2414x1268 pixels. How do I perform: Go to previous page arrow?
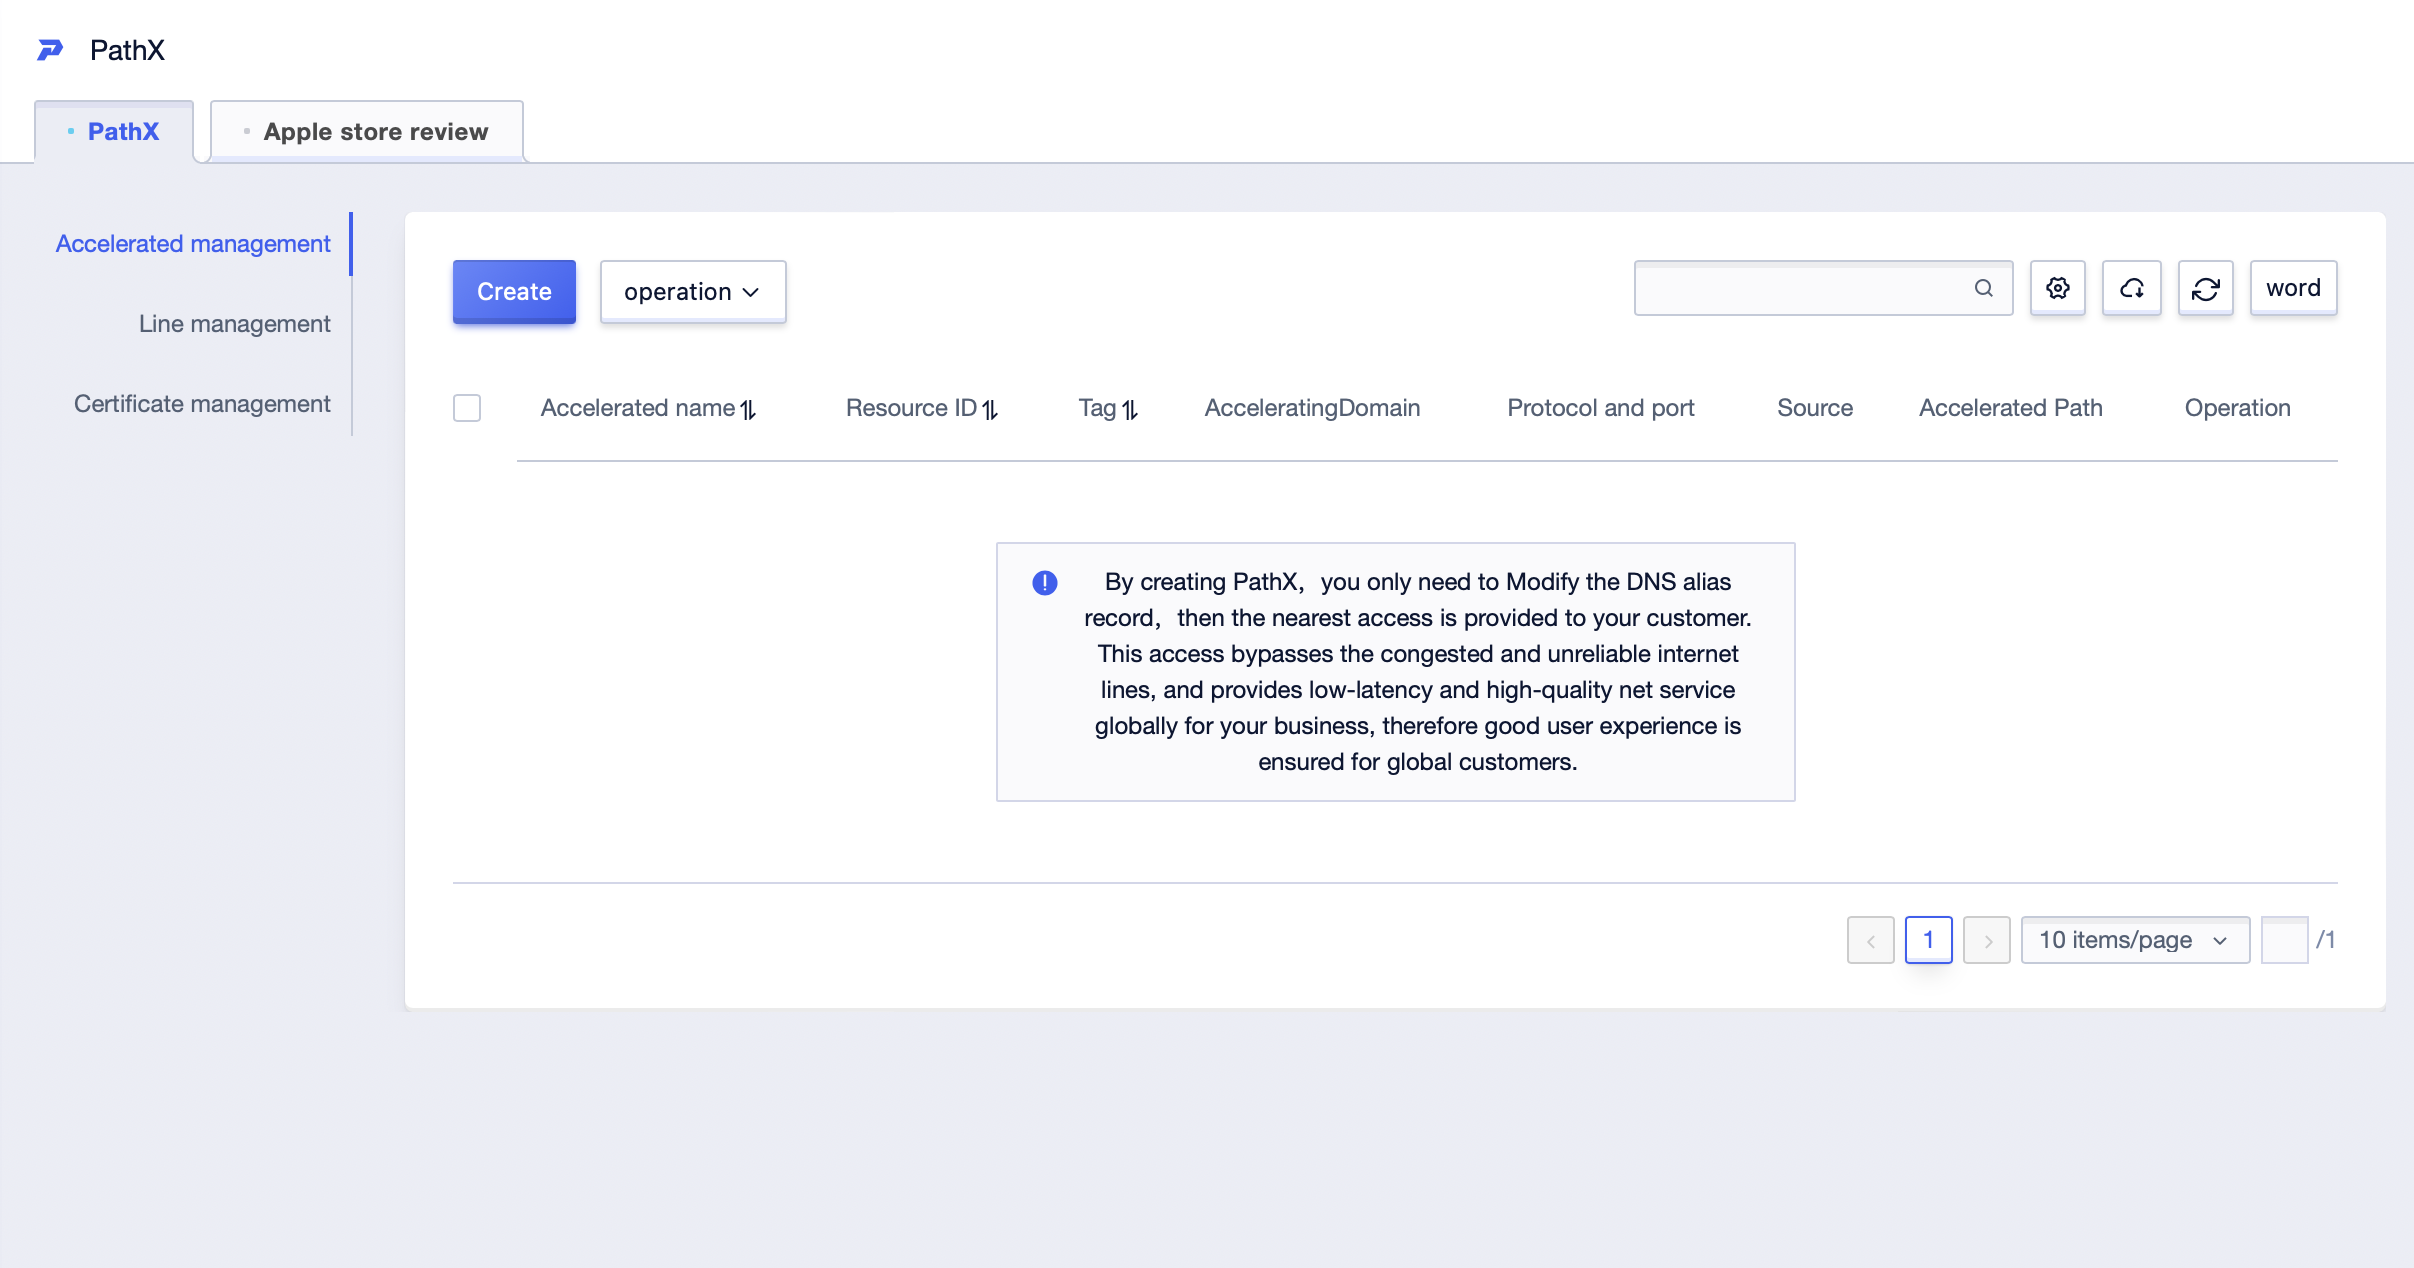click(1871, 940)
